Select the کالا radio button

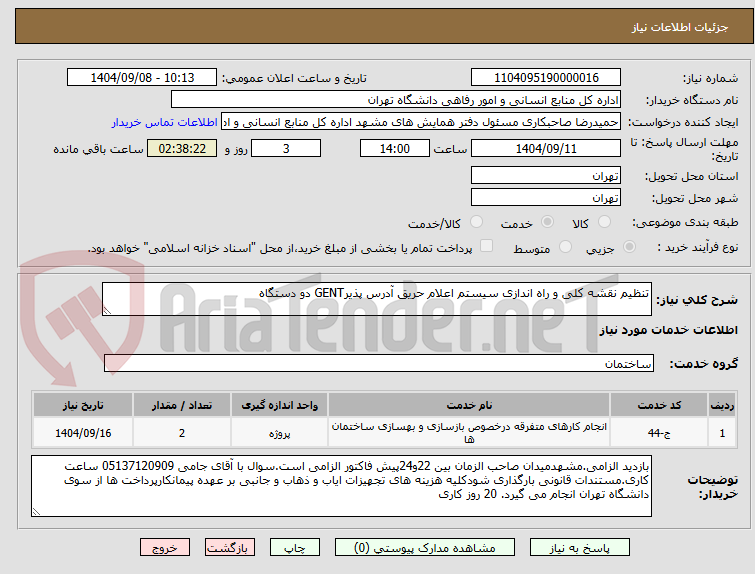tap(604, 222)
